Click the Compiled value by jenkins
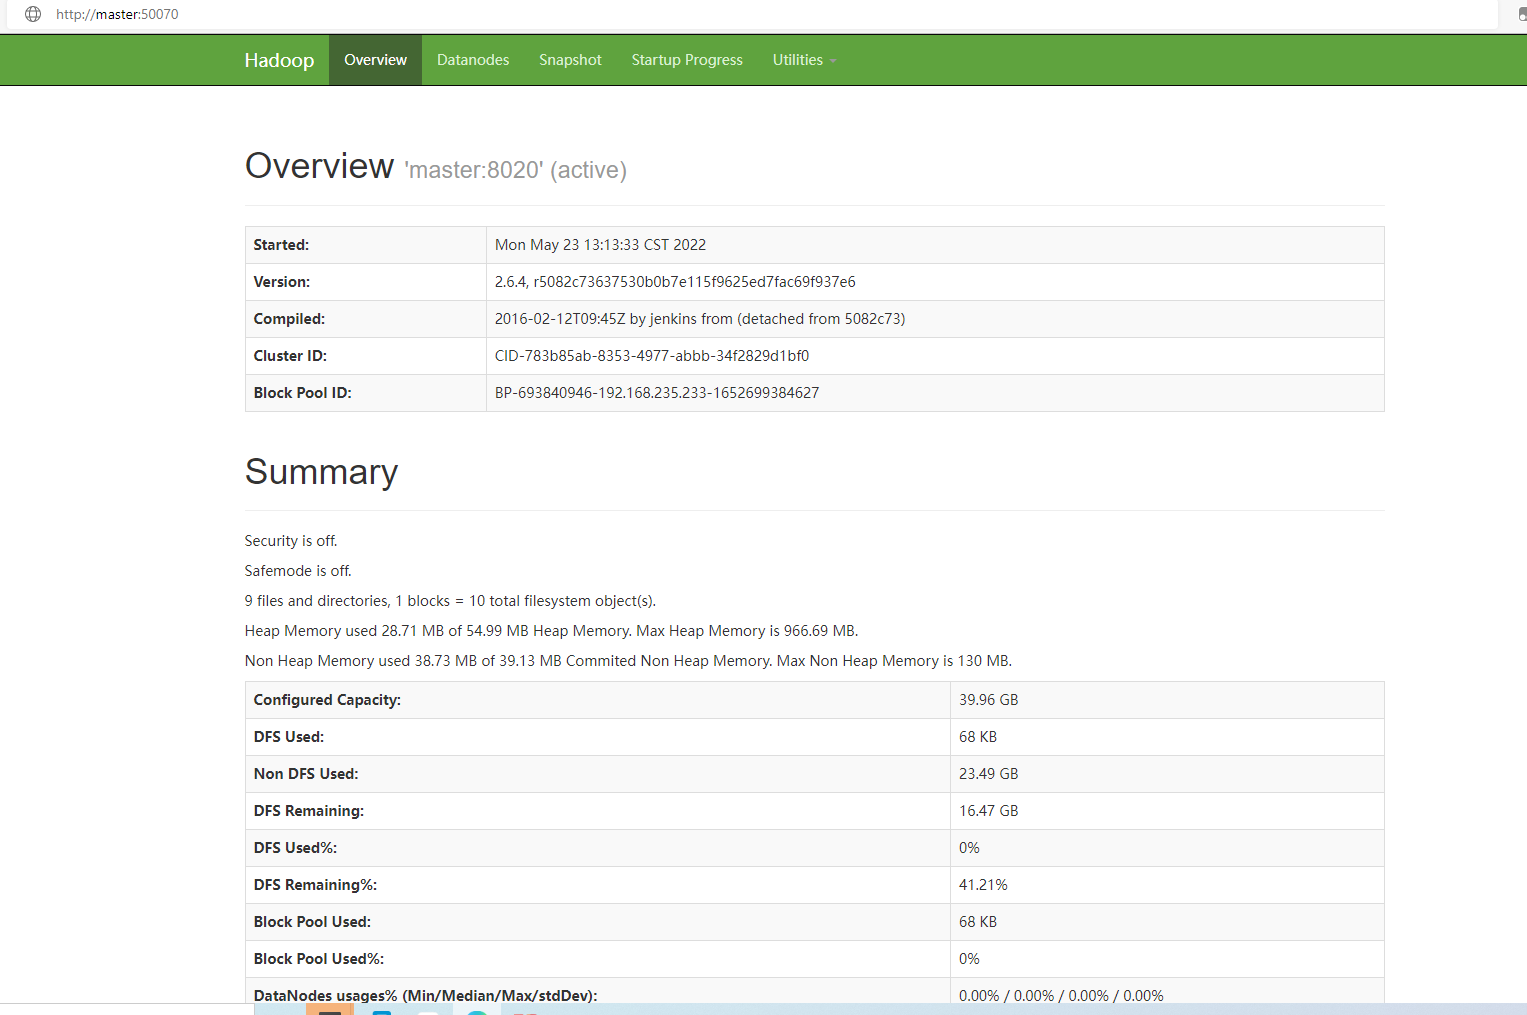The width and height of the screenshot is (1527, 1015). [700, 319]
